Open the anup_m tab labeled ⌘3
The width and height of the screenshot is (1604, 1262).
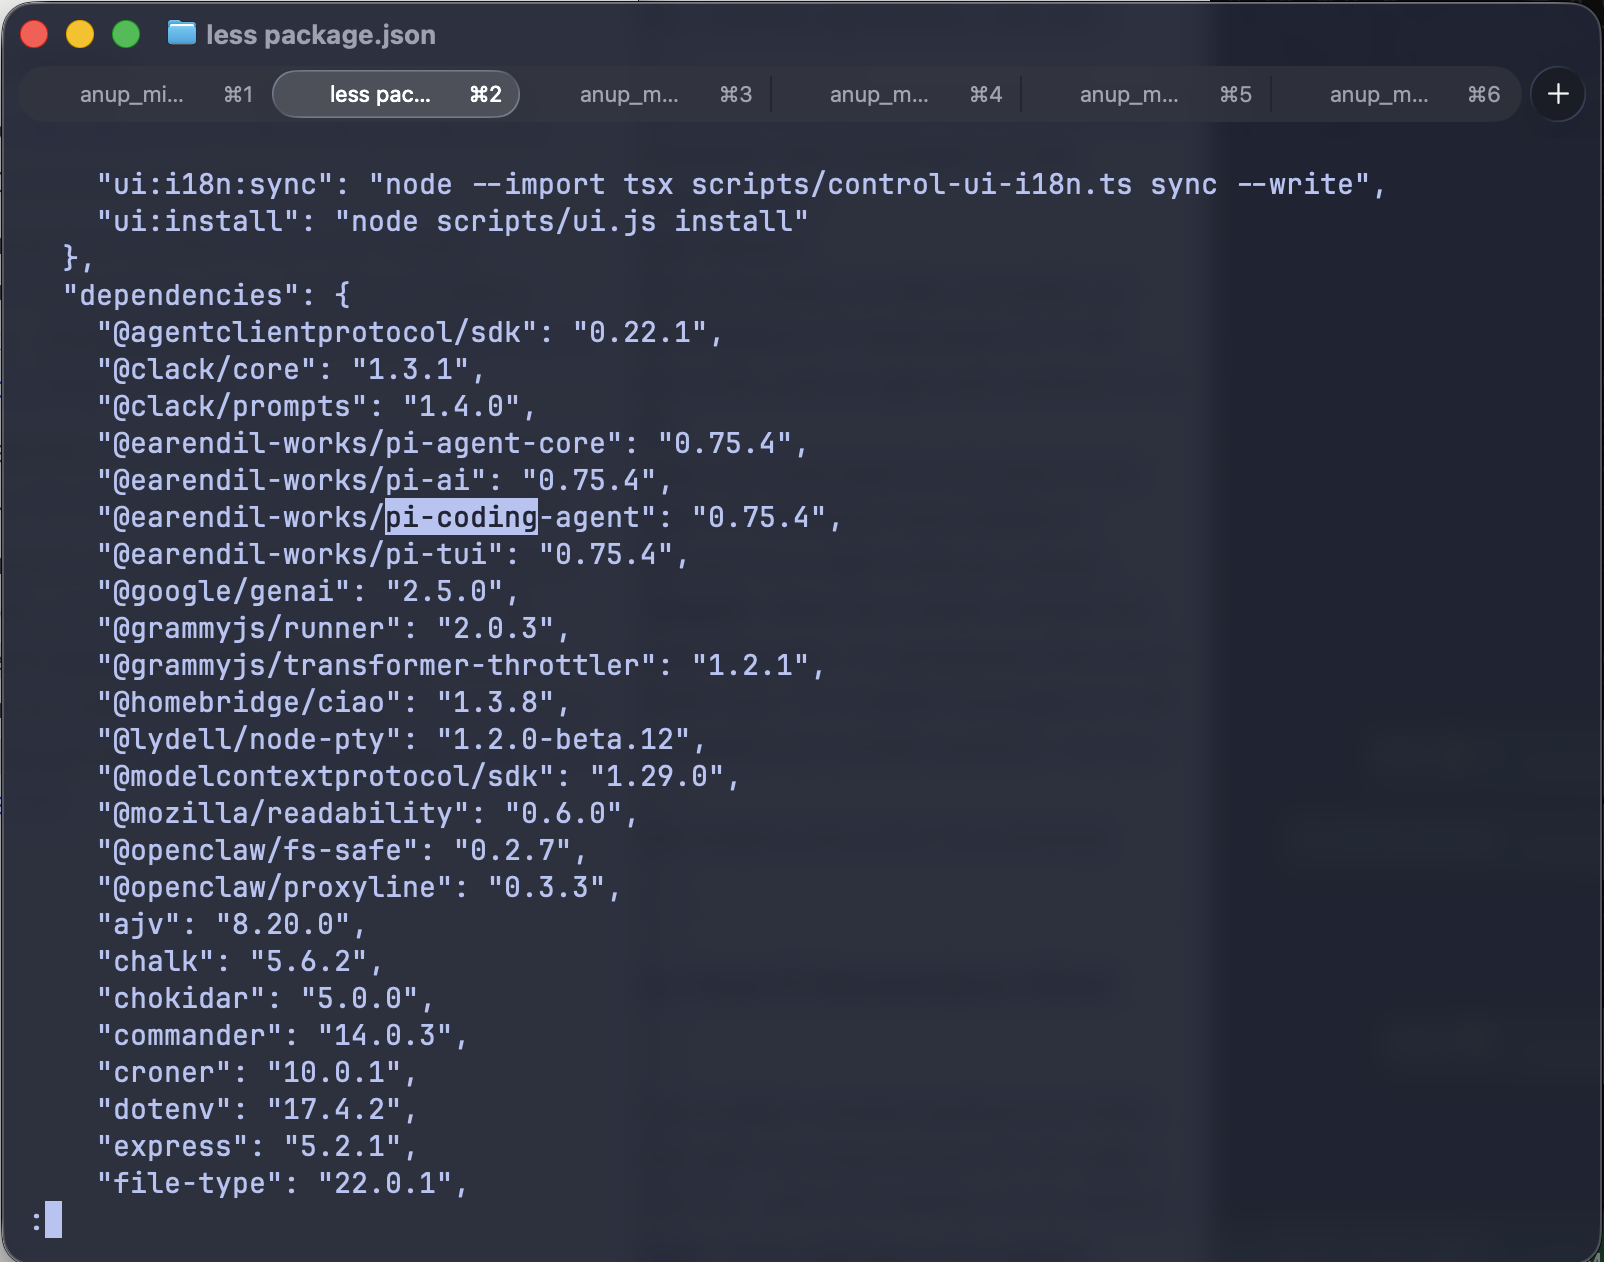tap(646, 94)
